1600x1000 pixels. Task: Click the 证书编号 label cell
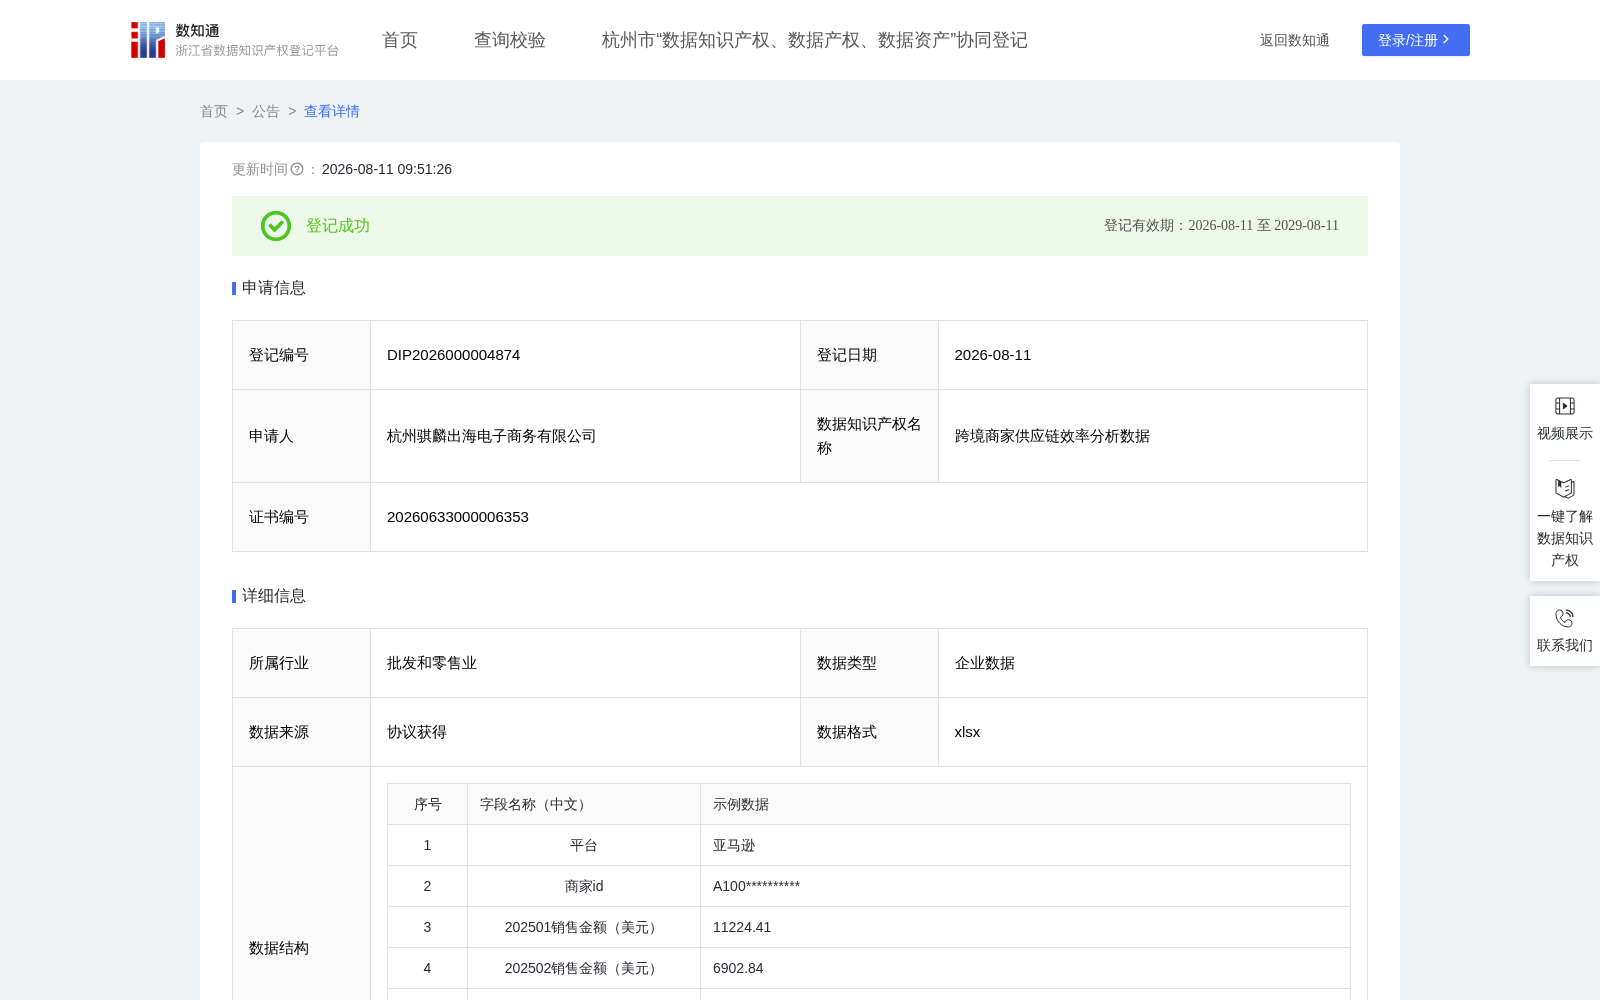tap(301, 517)
